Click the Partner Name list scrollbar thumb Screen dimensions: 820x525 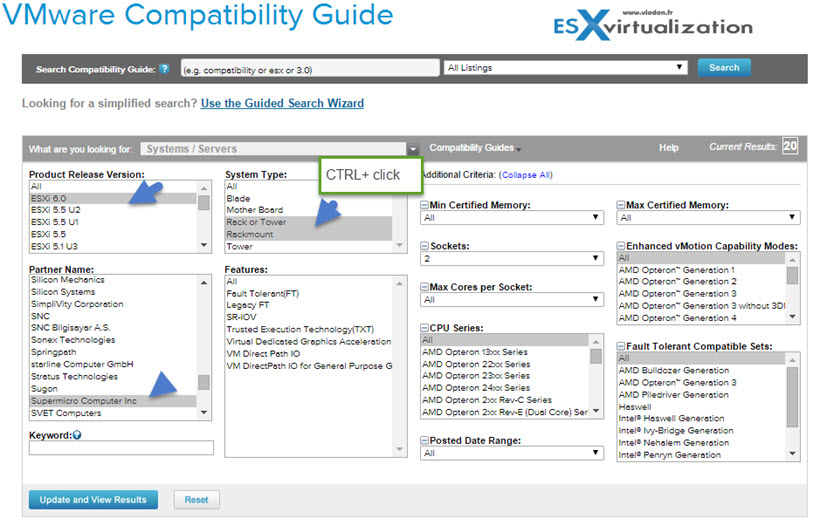point(204,382)
